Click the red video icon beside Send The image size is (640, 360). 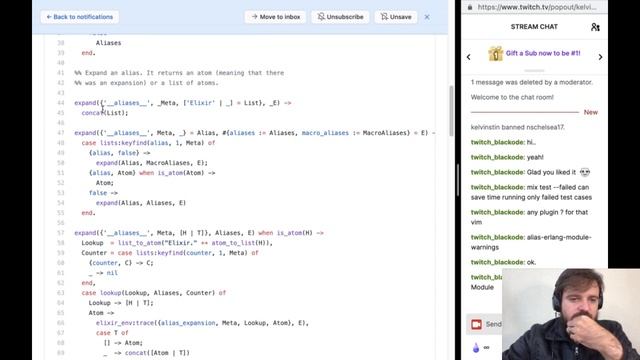[476, 324]
